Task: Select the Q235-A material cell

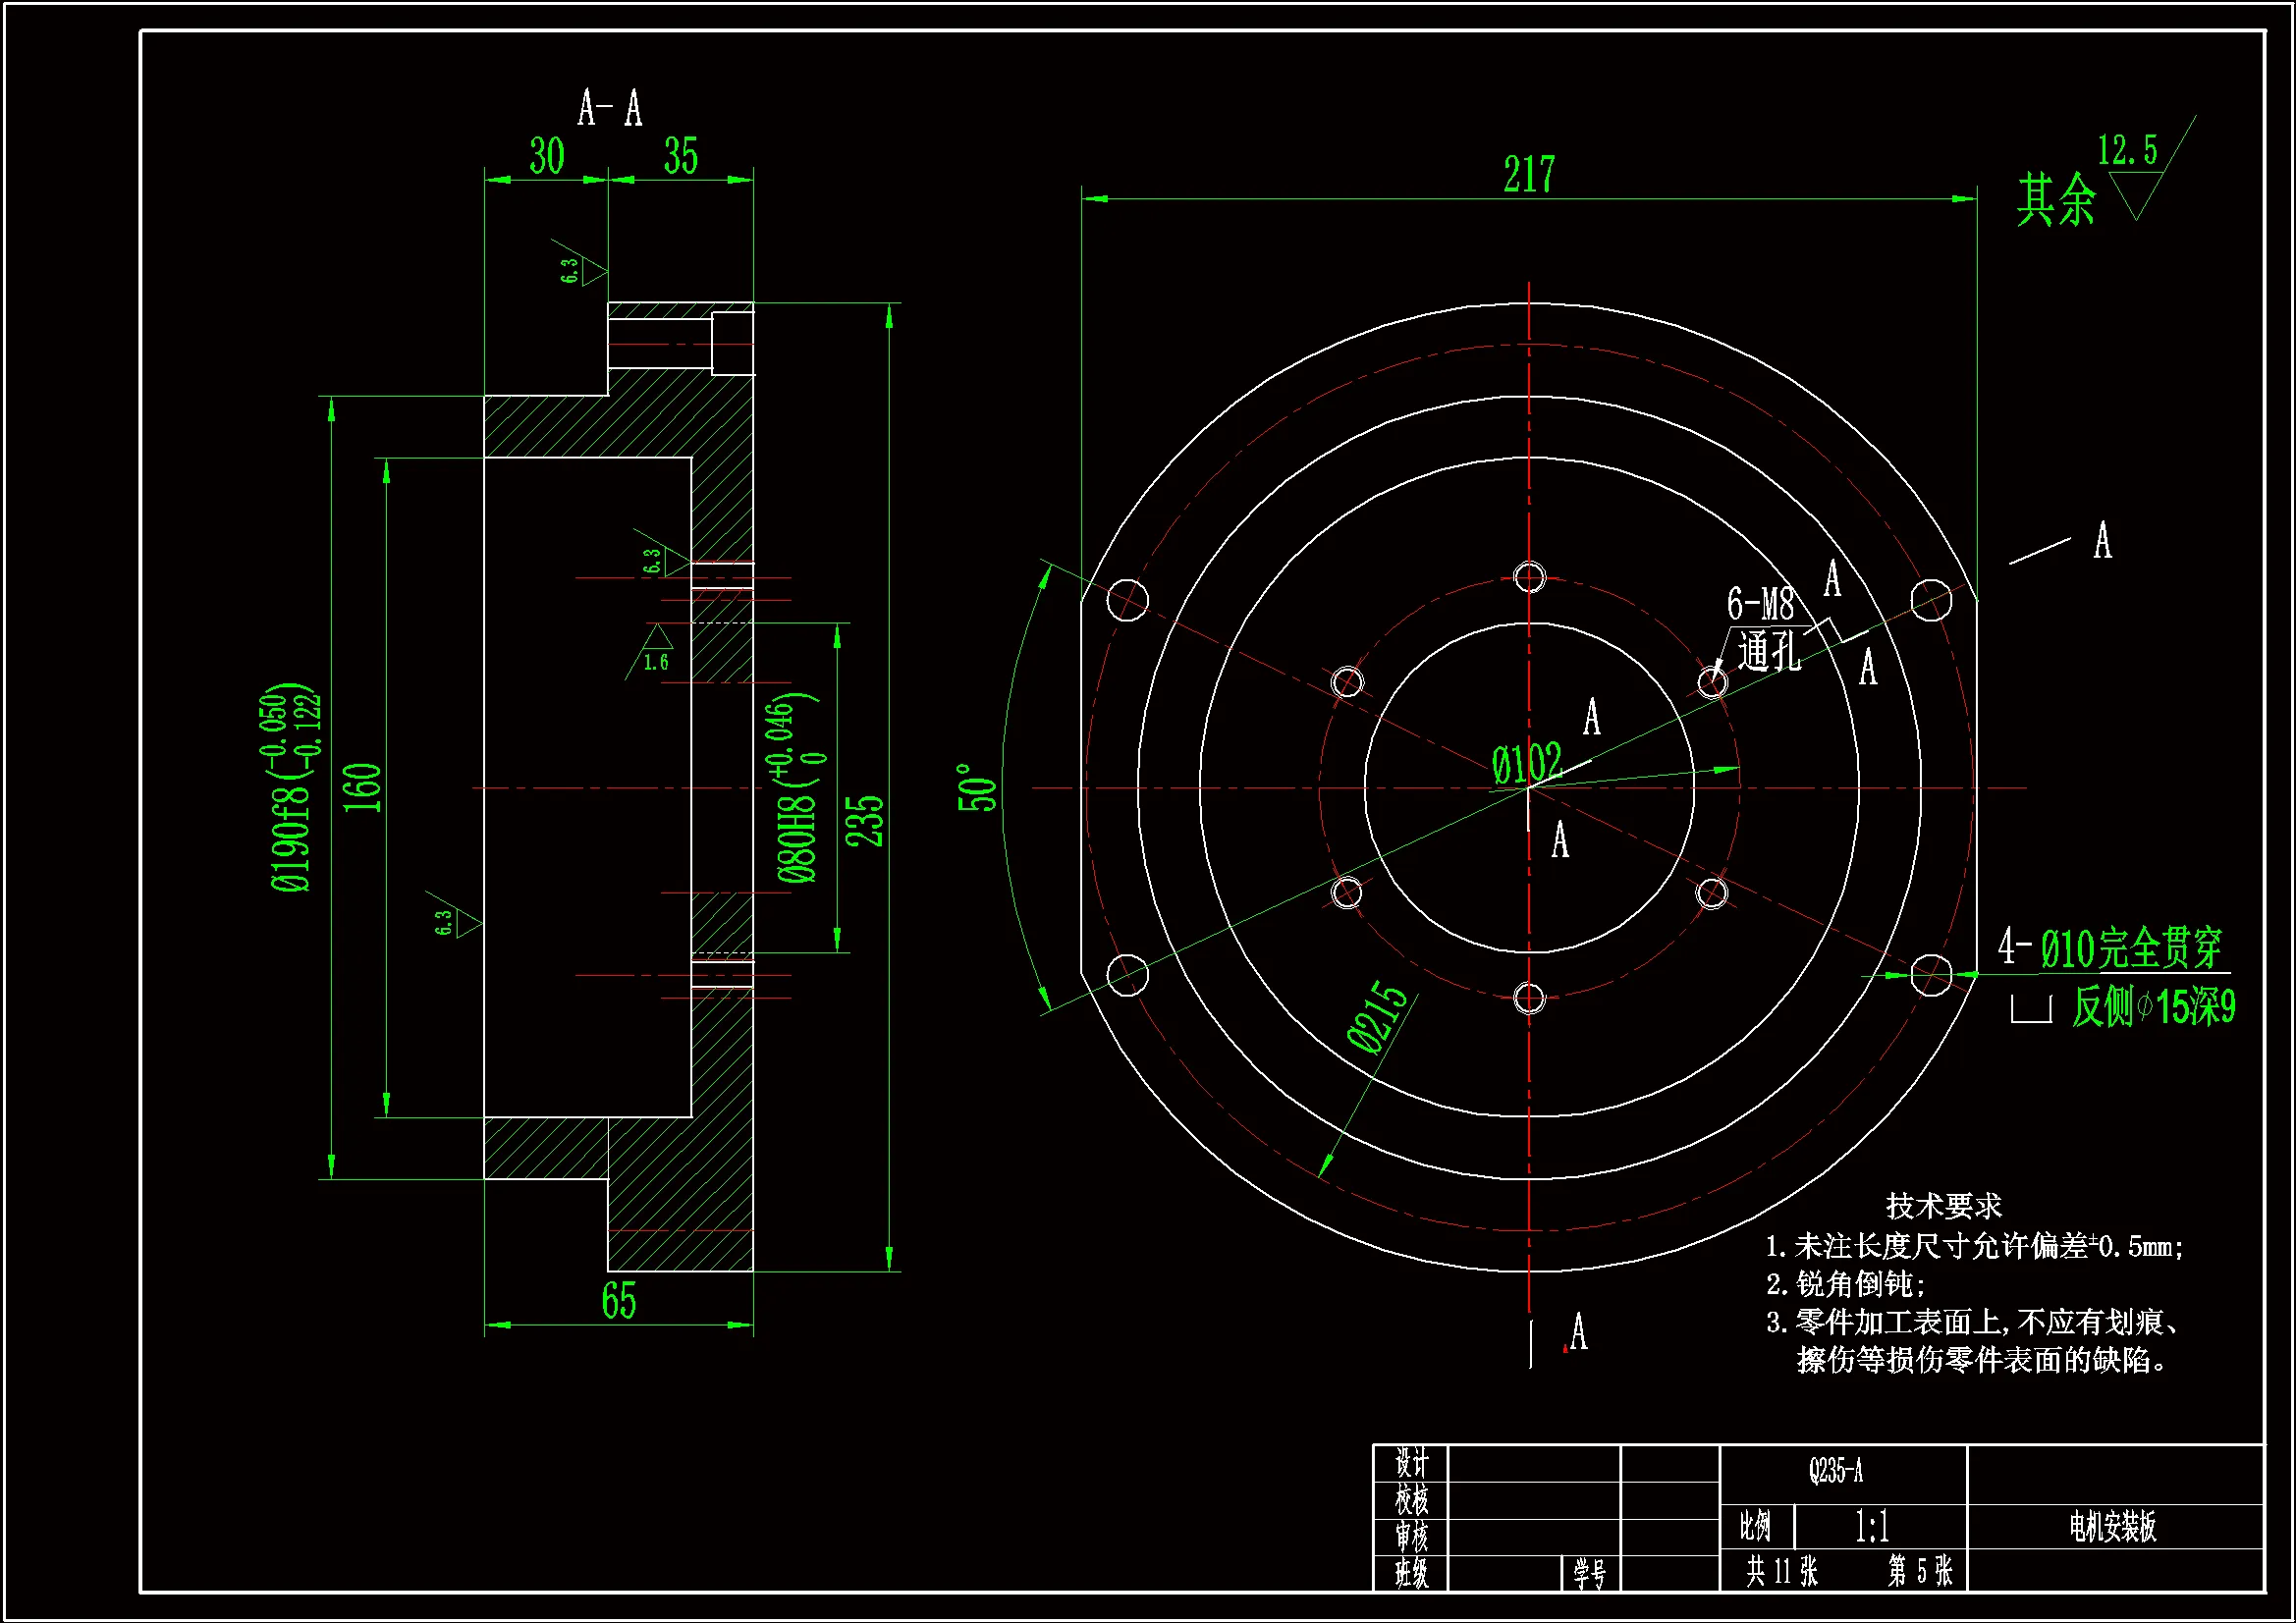Action: coord(1836,1472)
